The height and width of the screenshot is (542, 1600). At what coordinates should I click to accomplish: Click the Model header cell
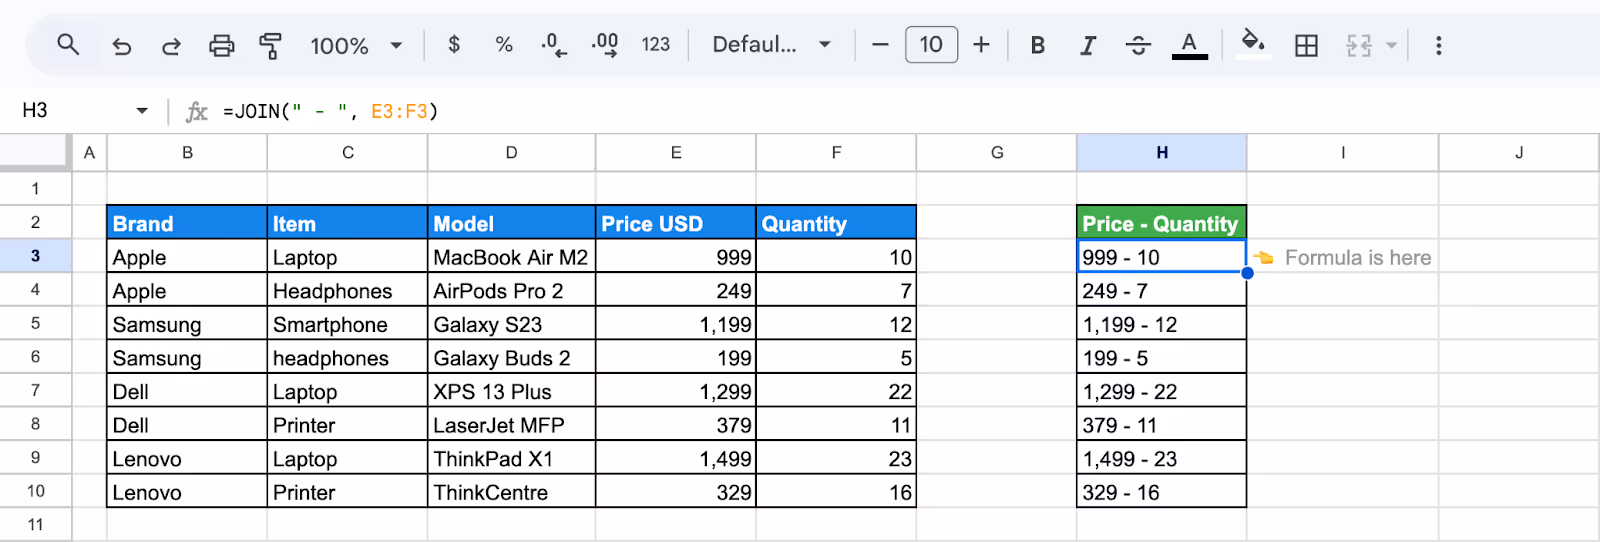512,223
